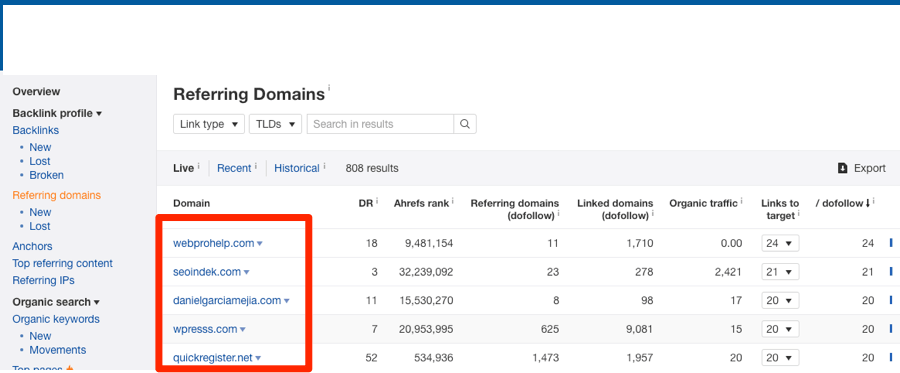The width and height of the screenshot is (900, 373).
Task: Click the Export download icon
Action: pyautogui.click(x=843, y=168)
